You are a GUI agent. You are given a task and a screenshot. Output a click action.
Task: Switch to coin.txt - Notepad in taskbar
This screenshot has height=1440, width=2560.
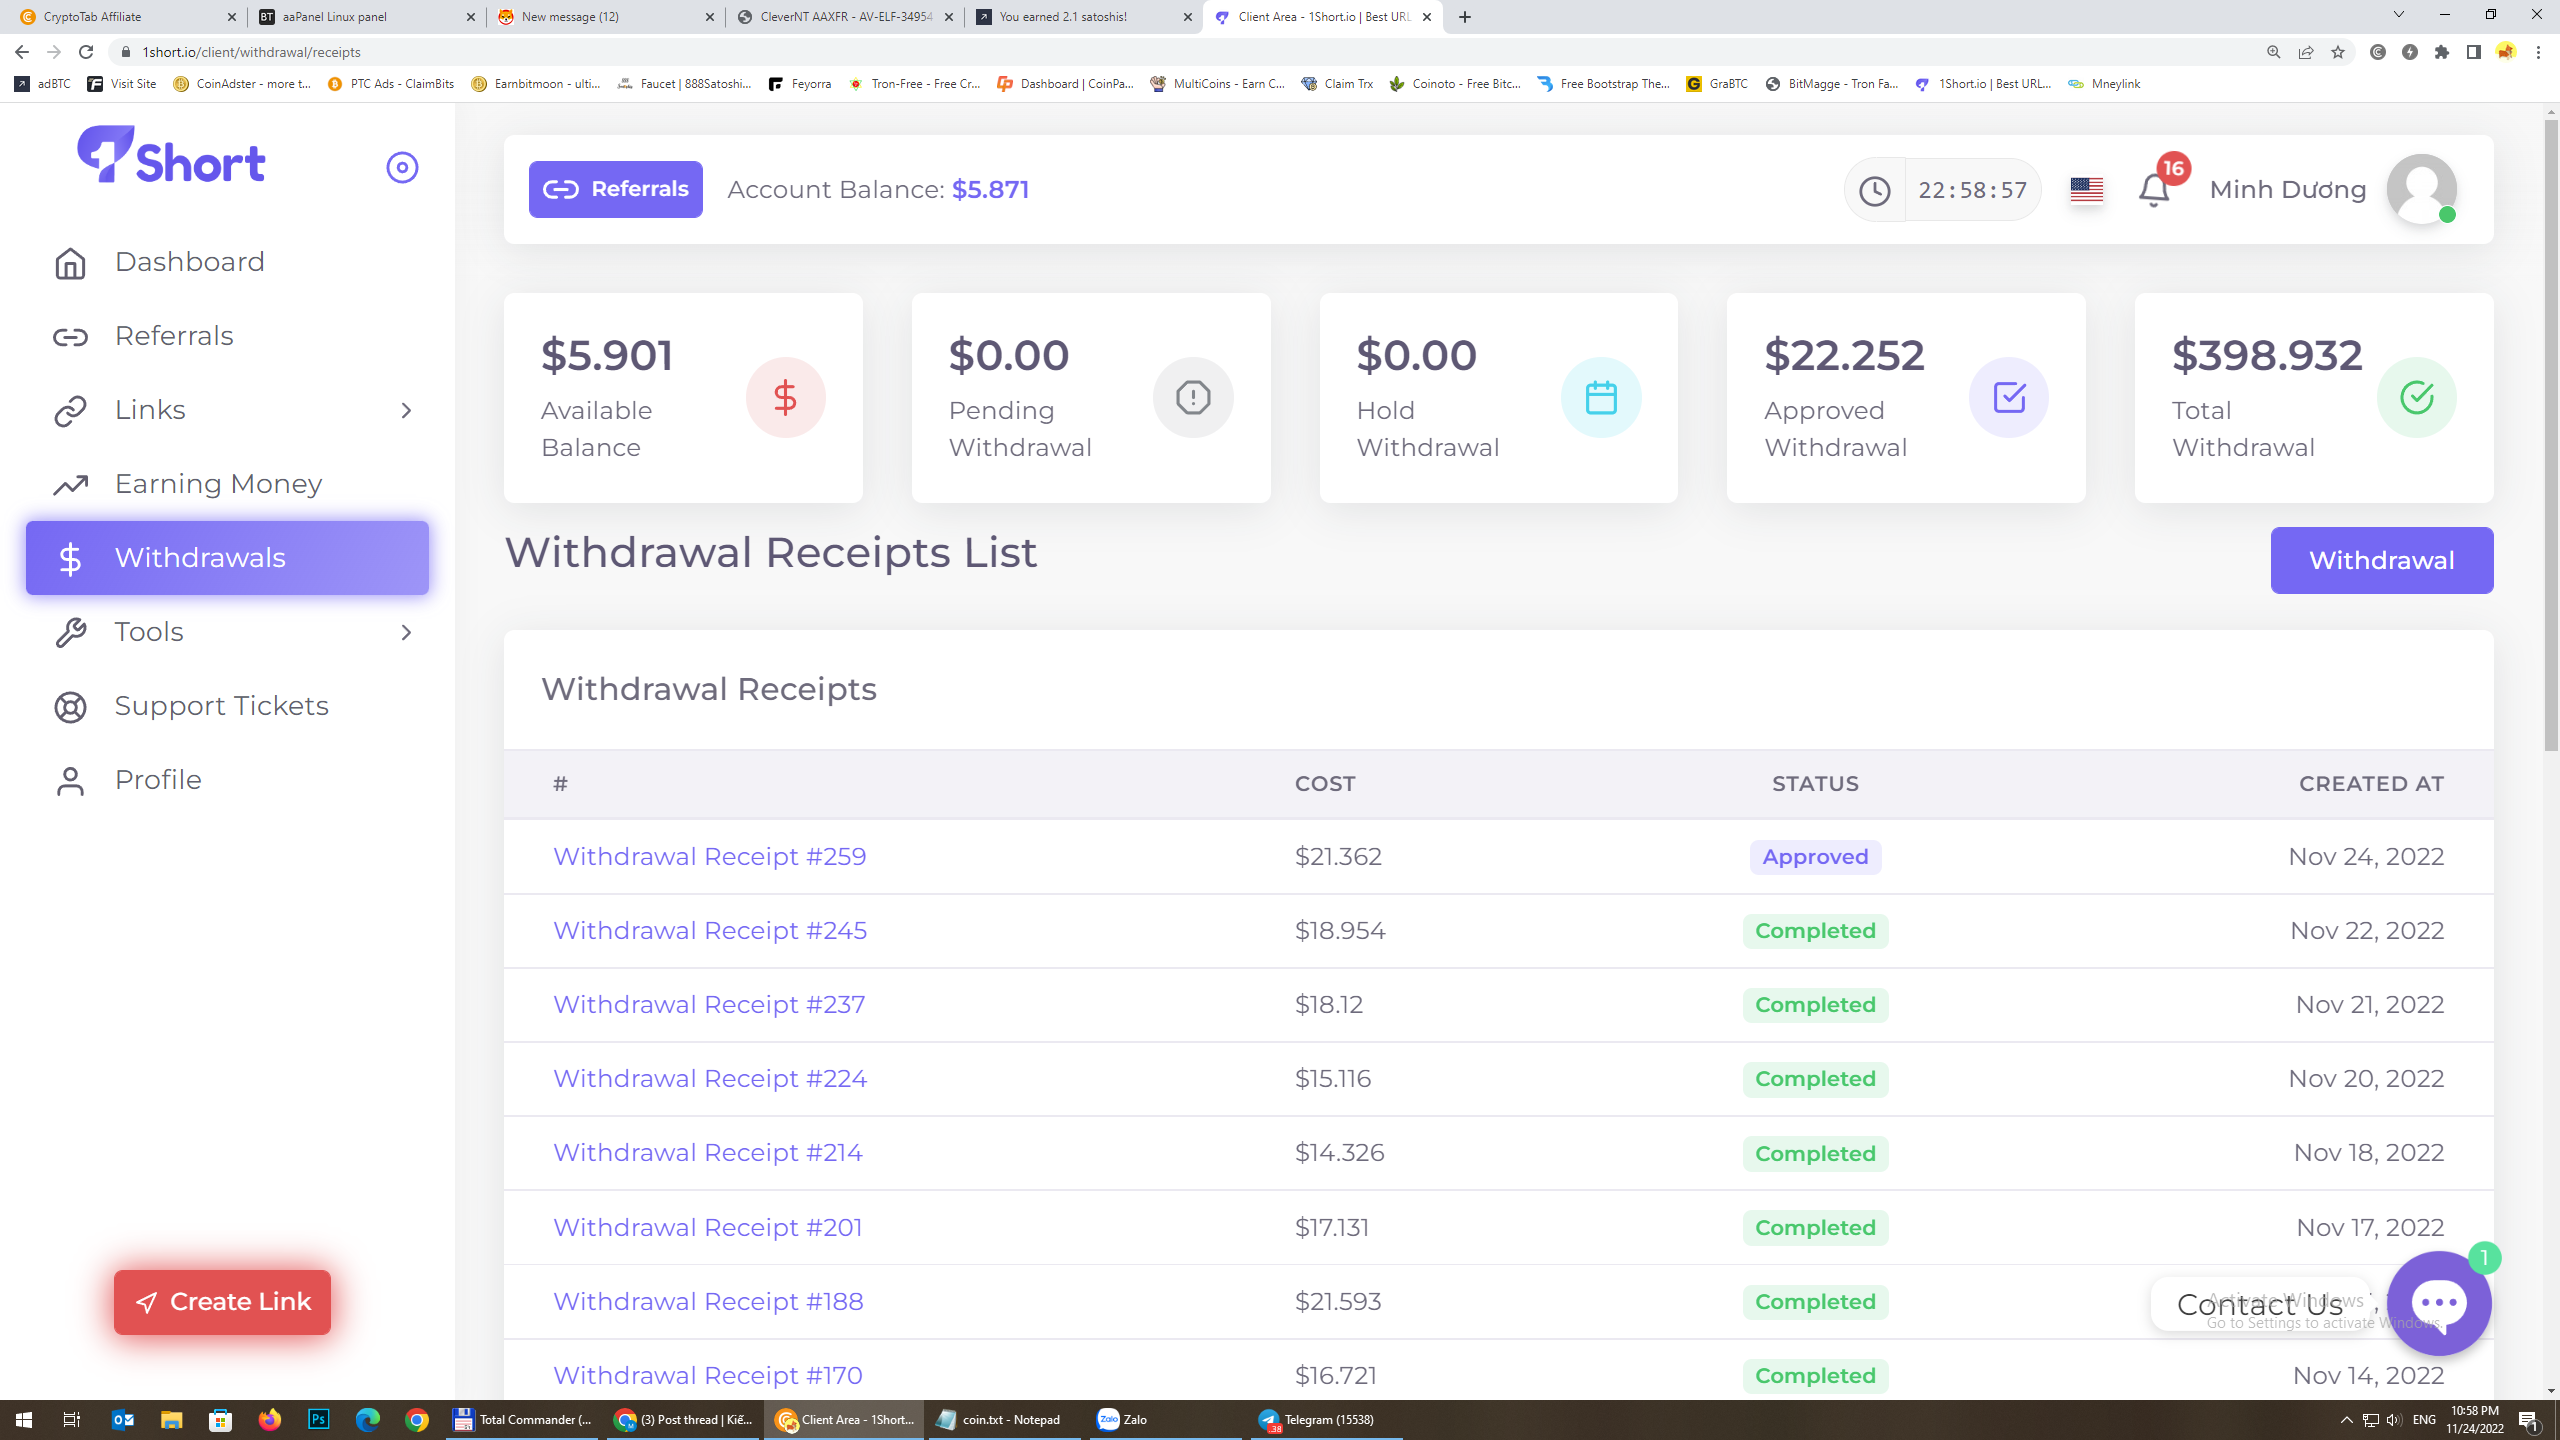tap(1006, 1419)
